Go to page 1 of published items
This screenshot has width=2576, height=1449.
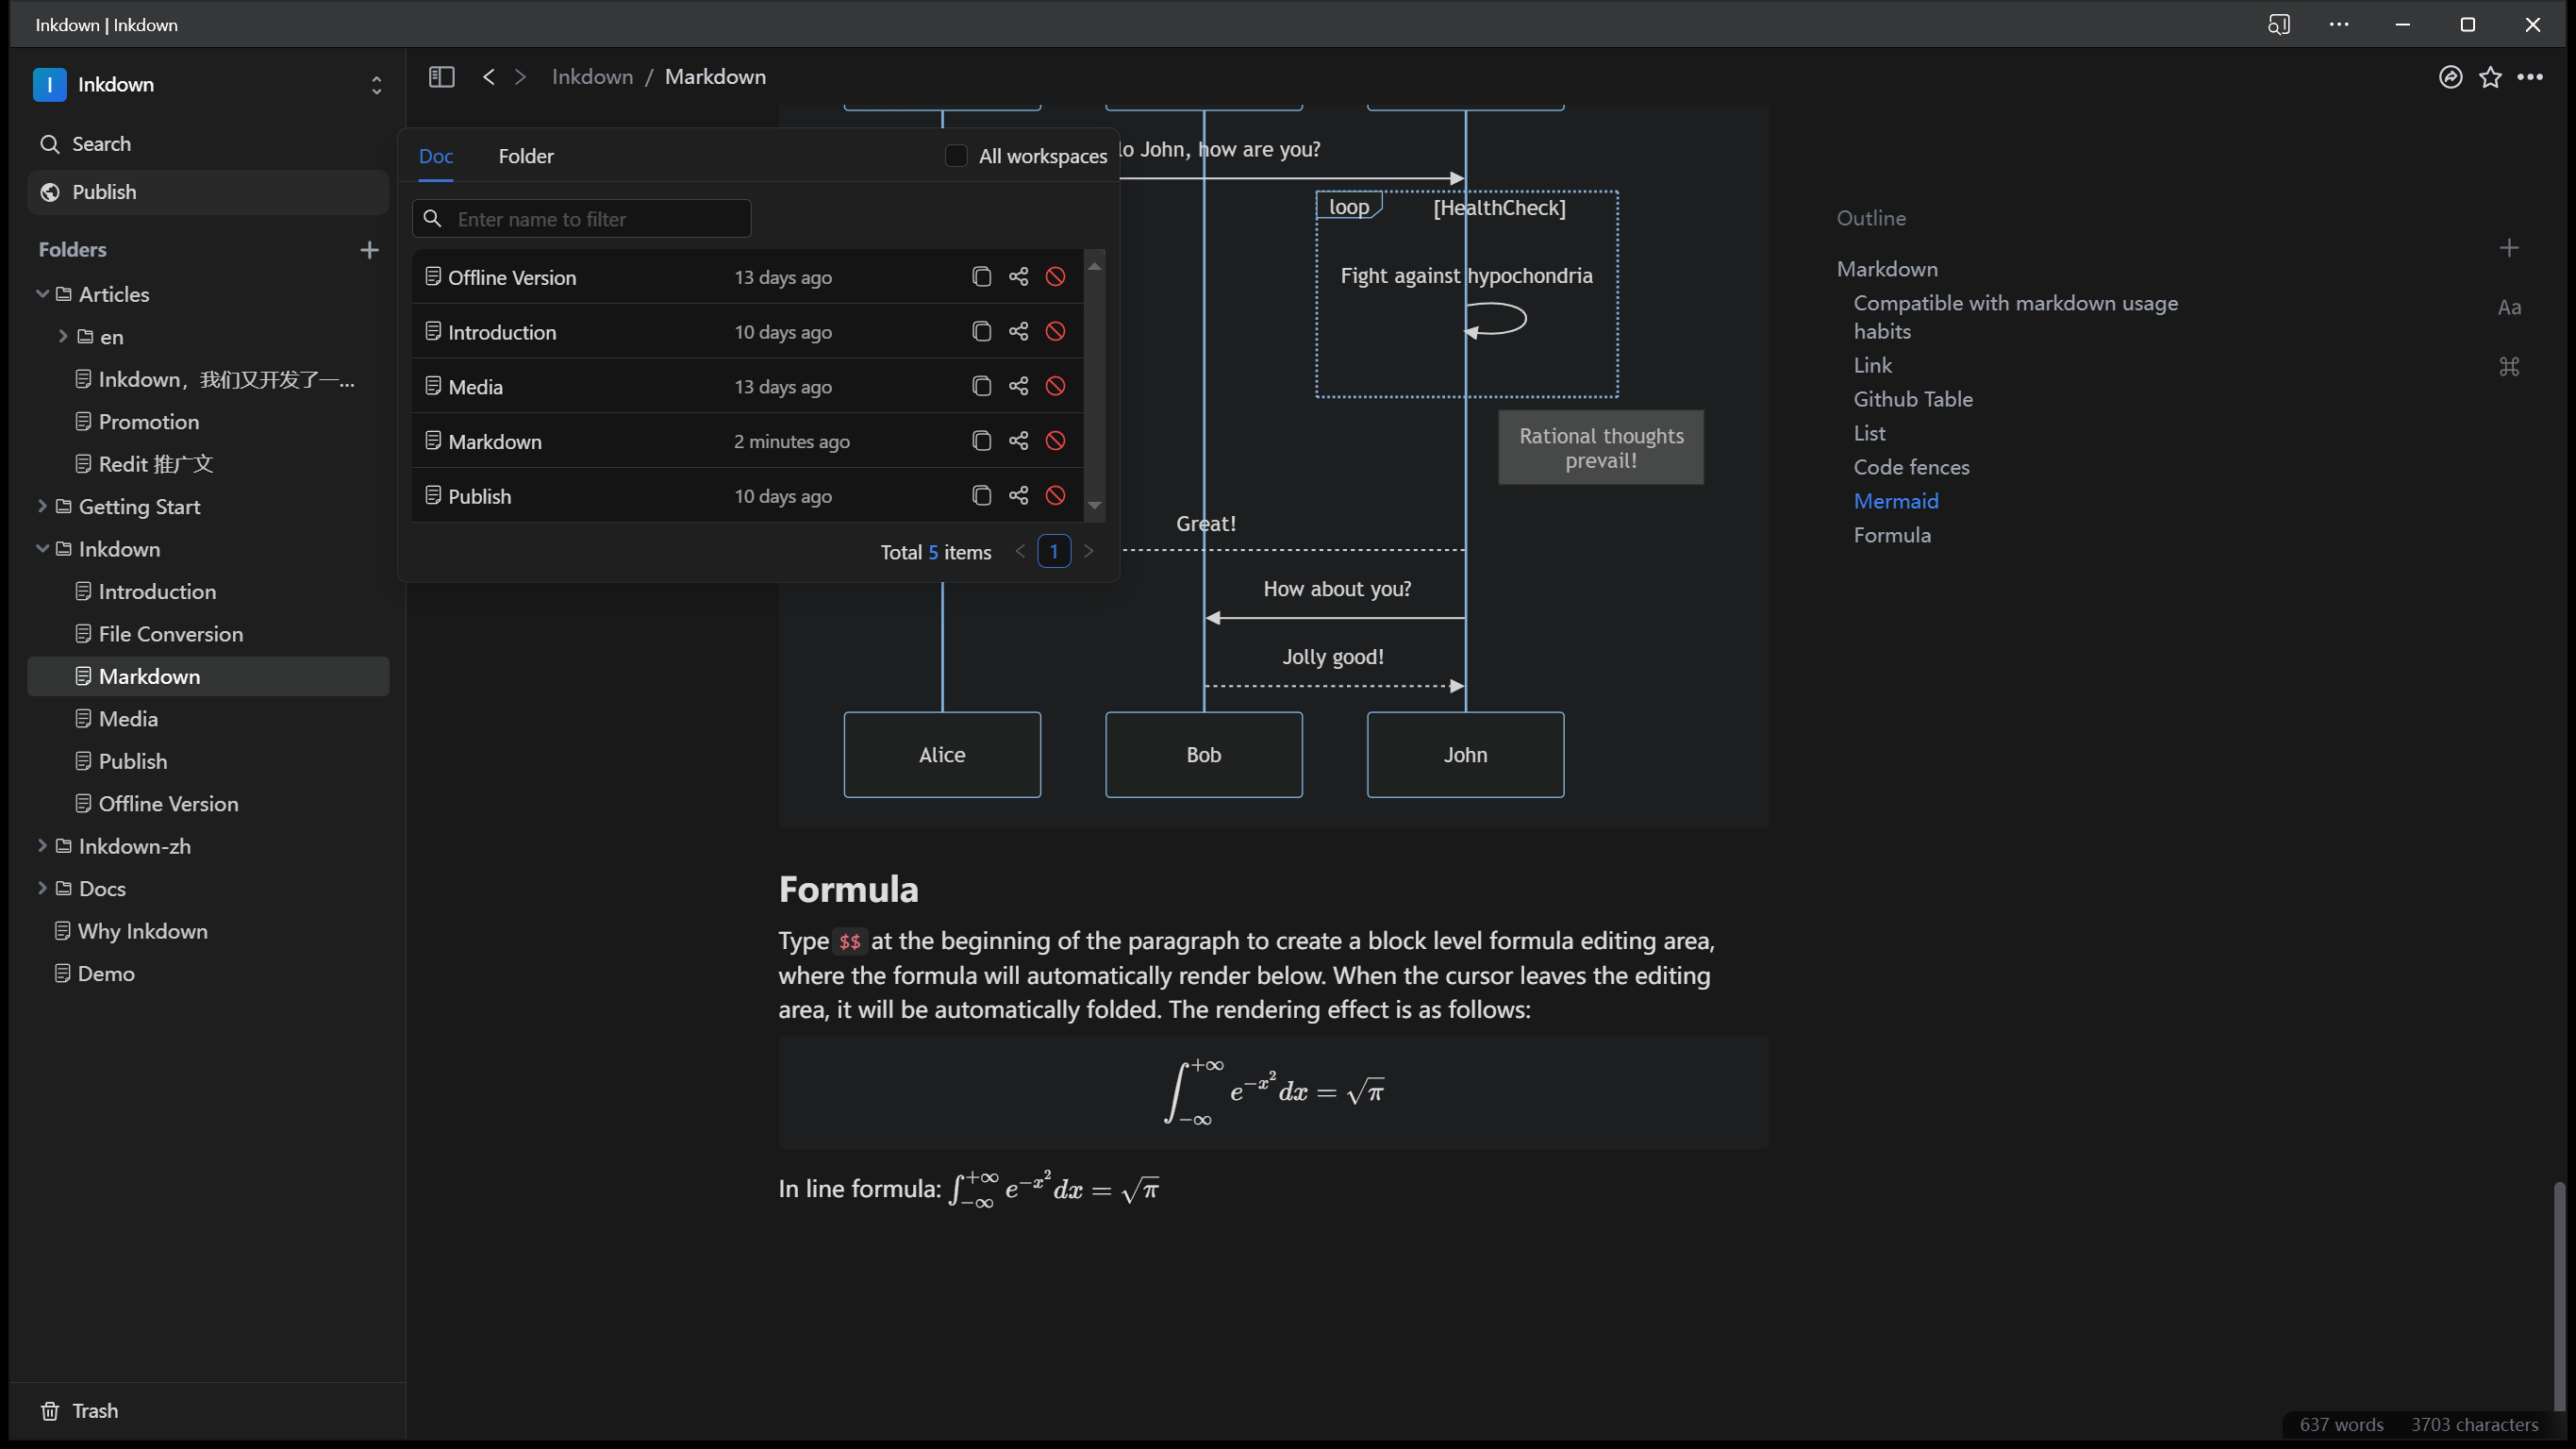[x=1054, y=551]
